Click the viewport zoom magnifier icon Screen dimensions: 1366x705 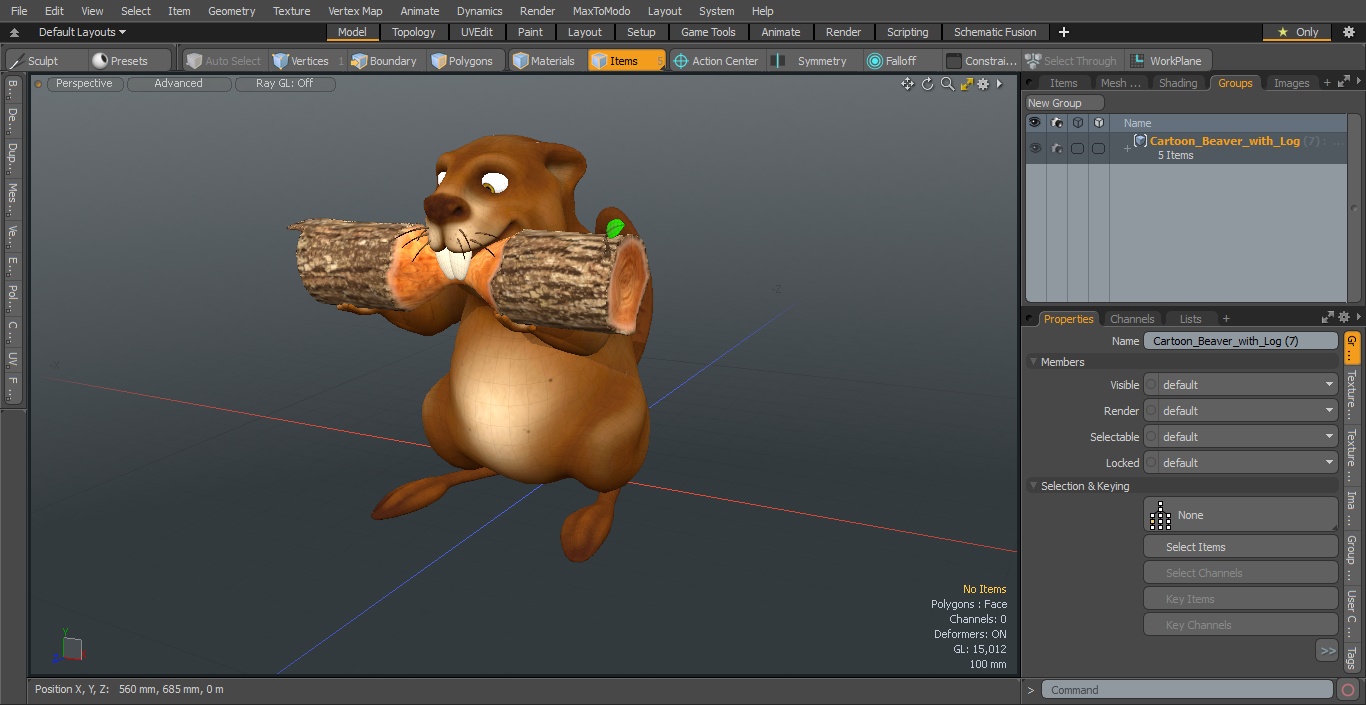[x=946, y=84]
